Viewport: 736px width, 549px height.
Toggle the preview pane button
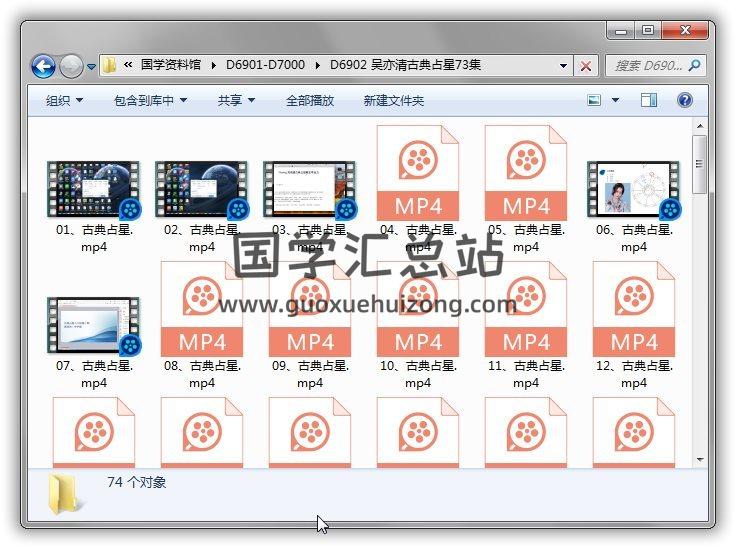(649, 100)
